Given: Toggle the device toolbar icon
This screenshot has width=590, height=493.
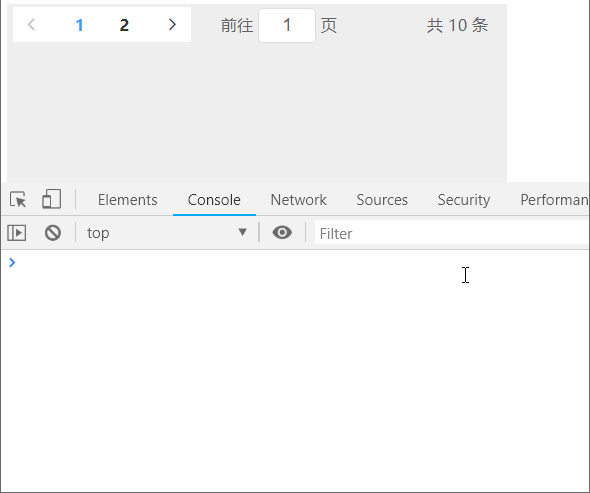Looking at the screenshot, I should point(52,199).
